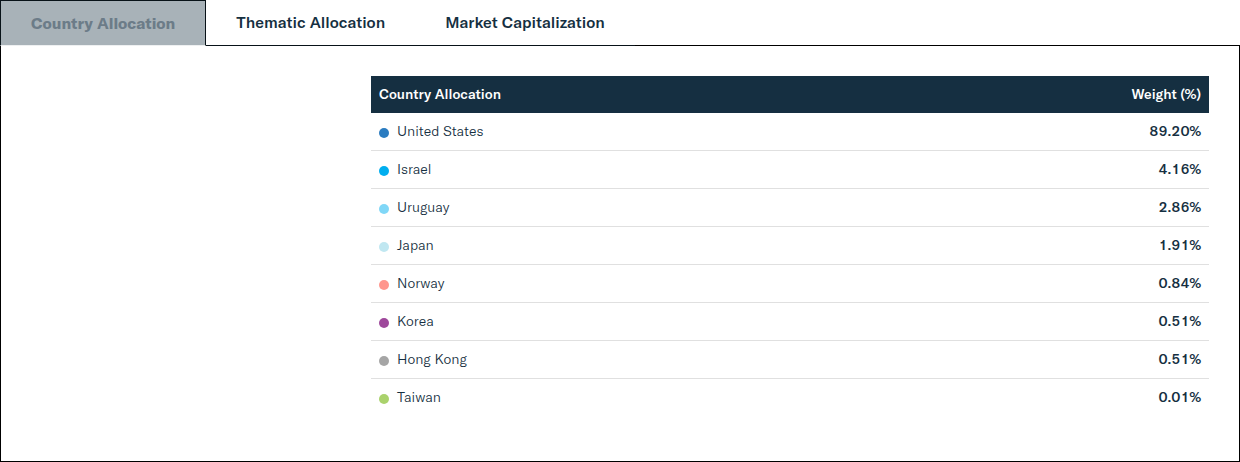The width and height of the screenshot is (1240, 462).
Task: Select the Hong Kong row label
Action: tap(432, 360)
